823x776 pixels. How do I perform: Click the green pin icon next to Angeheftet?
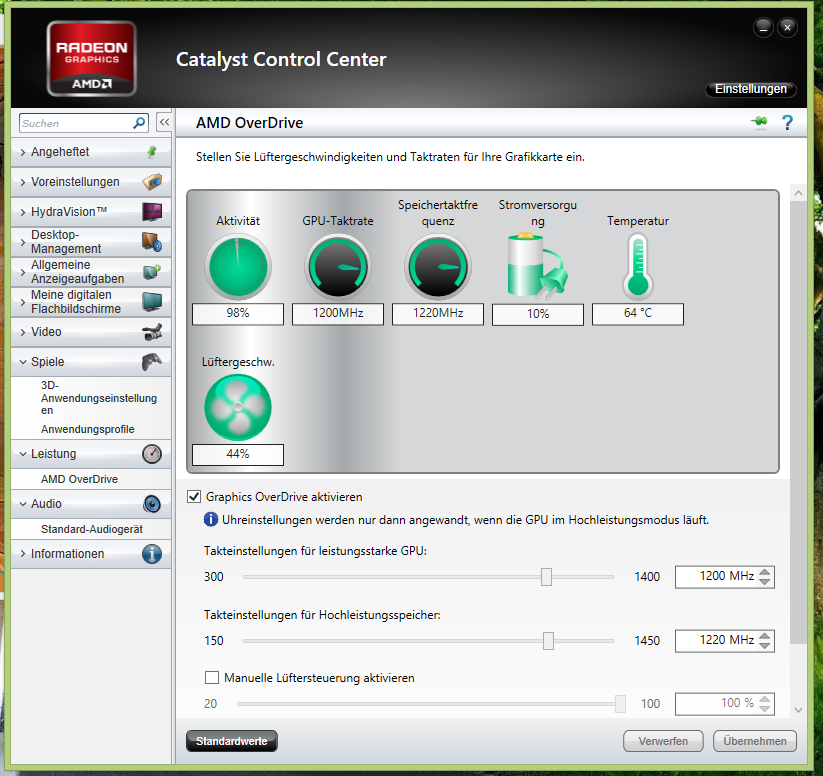(152, 152)
